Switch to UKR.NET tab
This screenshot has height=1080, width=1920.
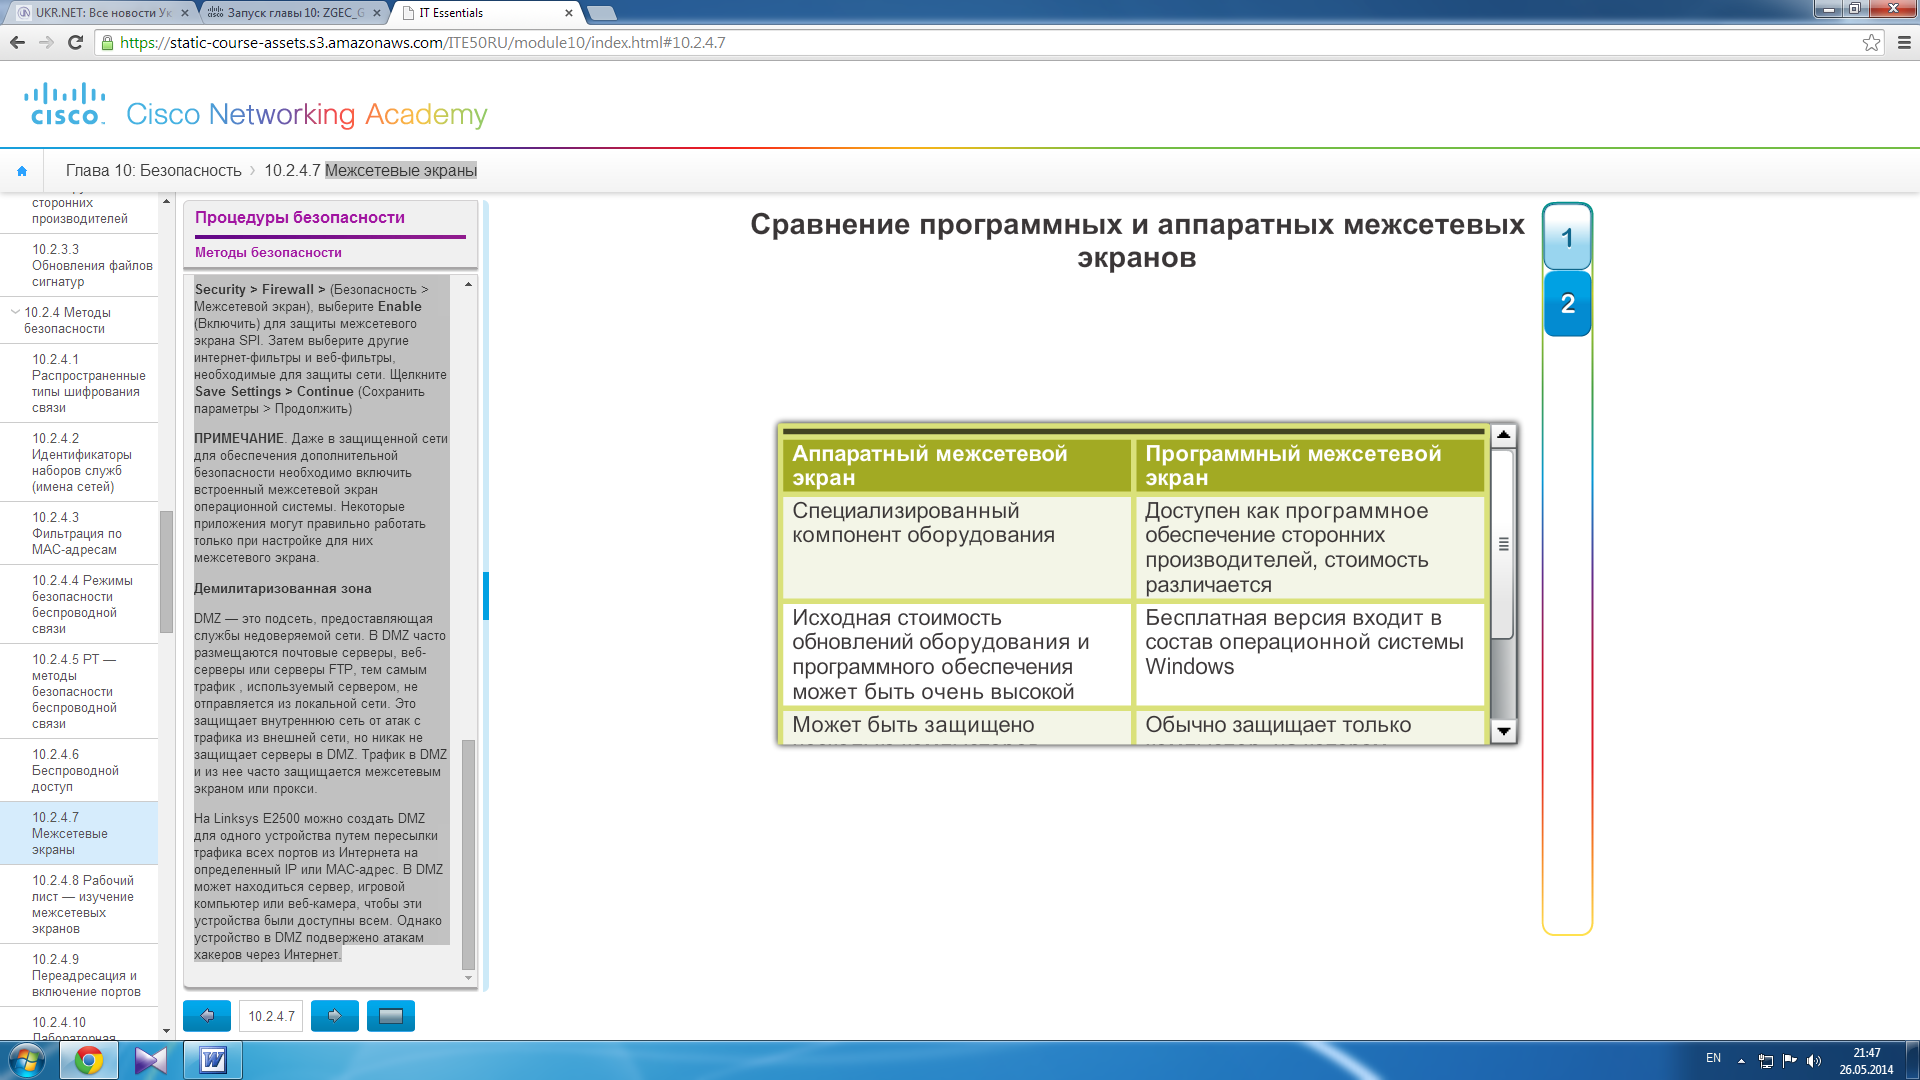click(x=100, y=13)
